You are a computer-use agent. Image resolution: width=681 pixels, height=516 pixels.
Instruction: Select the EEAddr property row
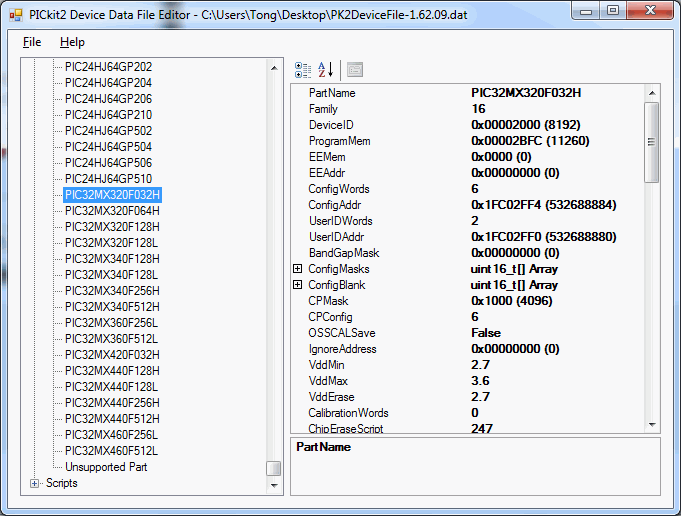pos(468,173)
